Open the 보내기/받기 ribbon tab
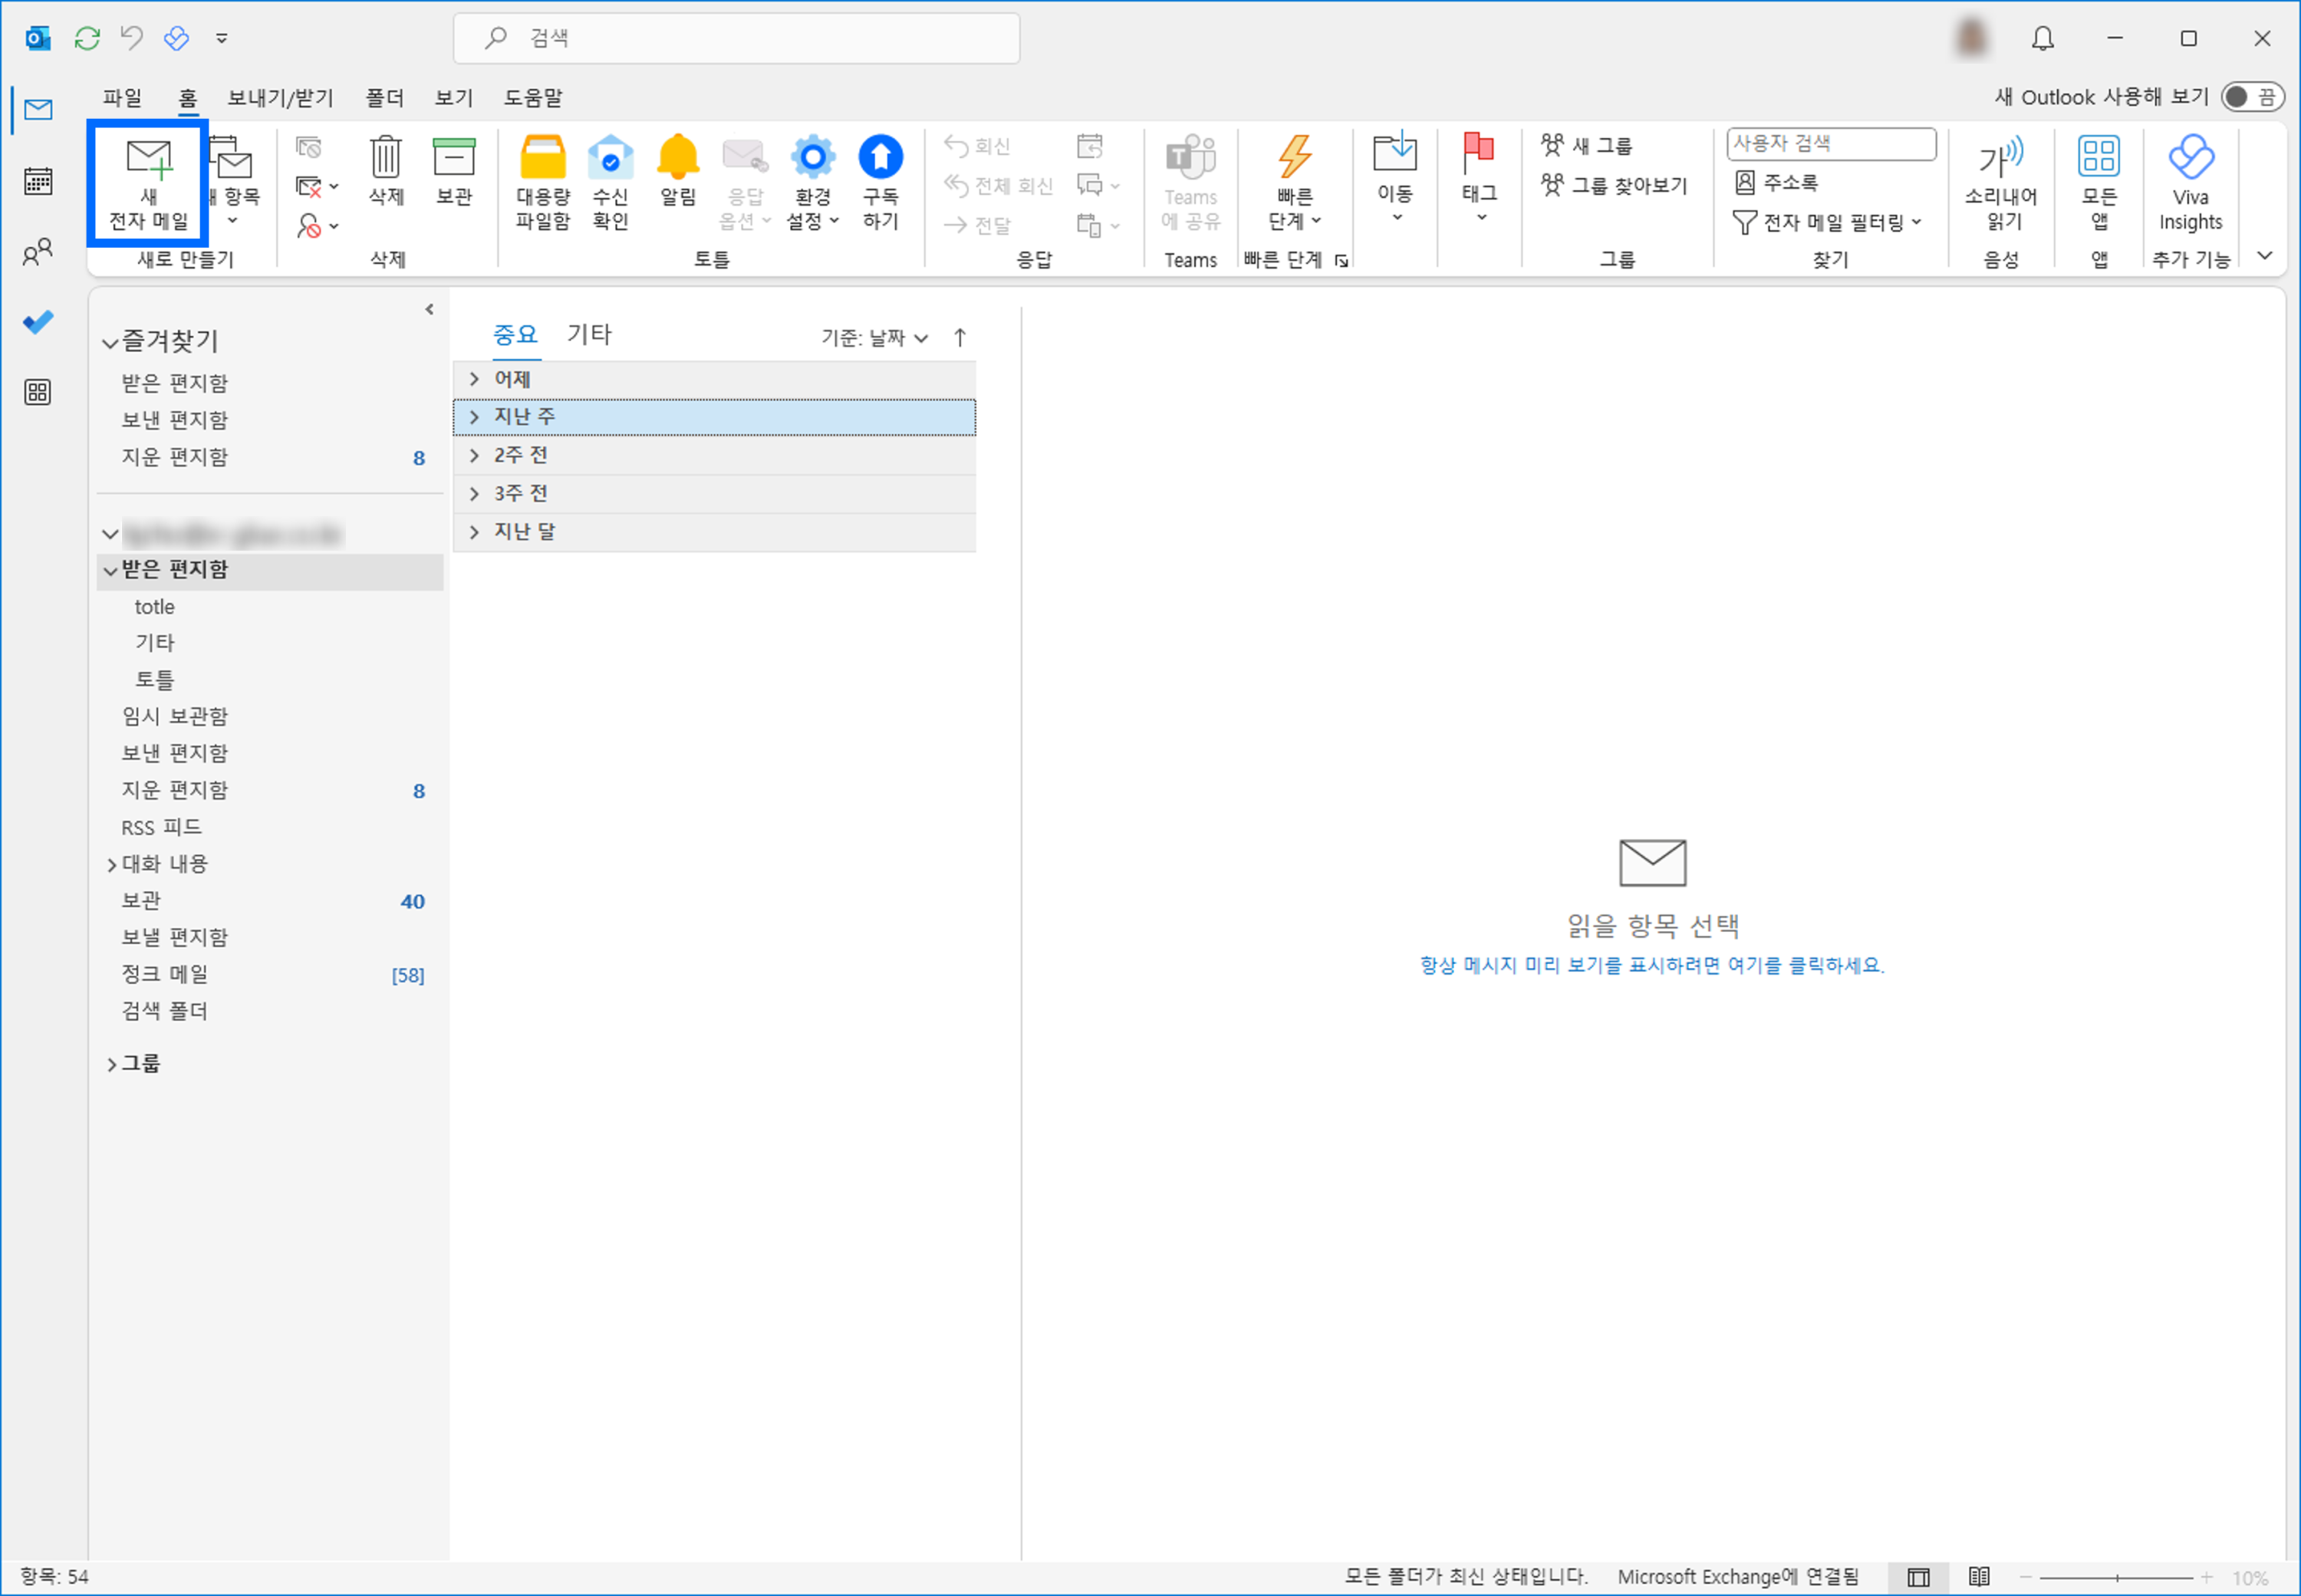 pos(280,97)
